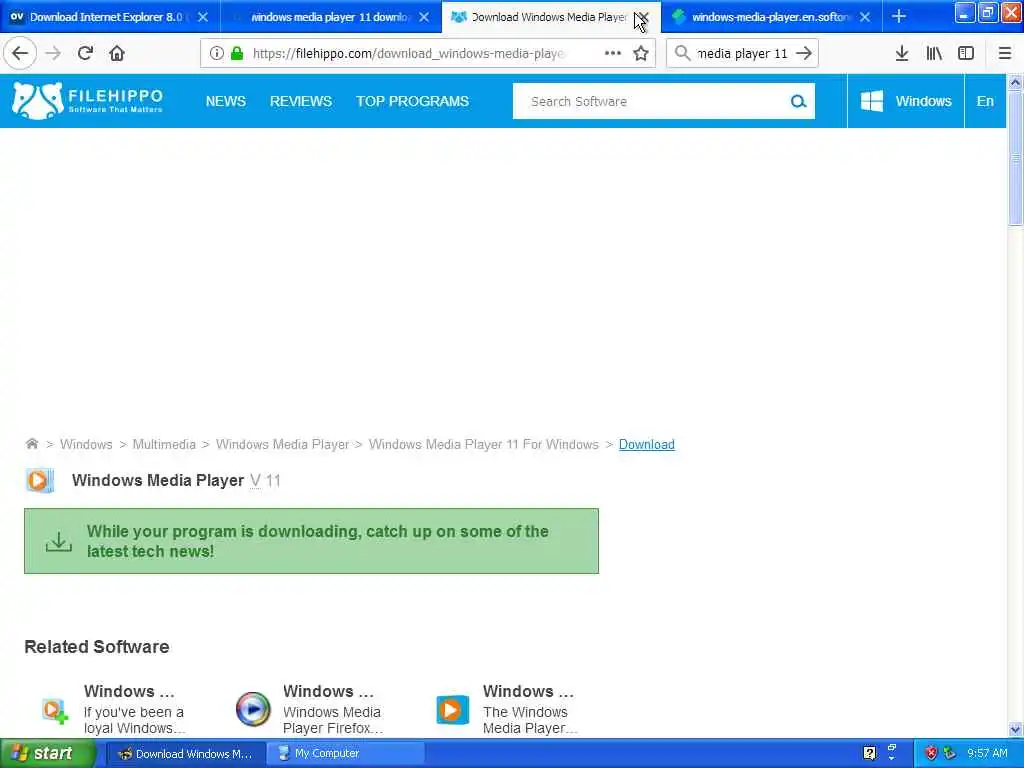Click the Download breadcrumb link
The height and width of the screenshot is (768, 1024).
coord(647,444)
